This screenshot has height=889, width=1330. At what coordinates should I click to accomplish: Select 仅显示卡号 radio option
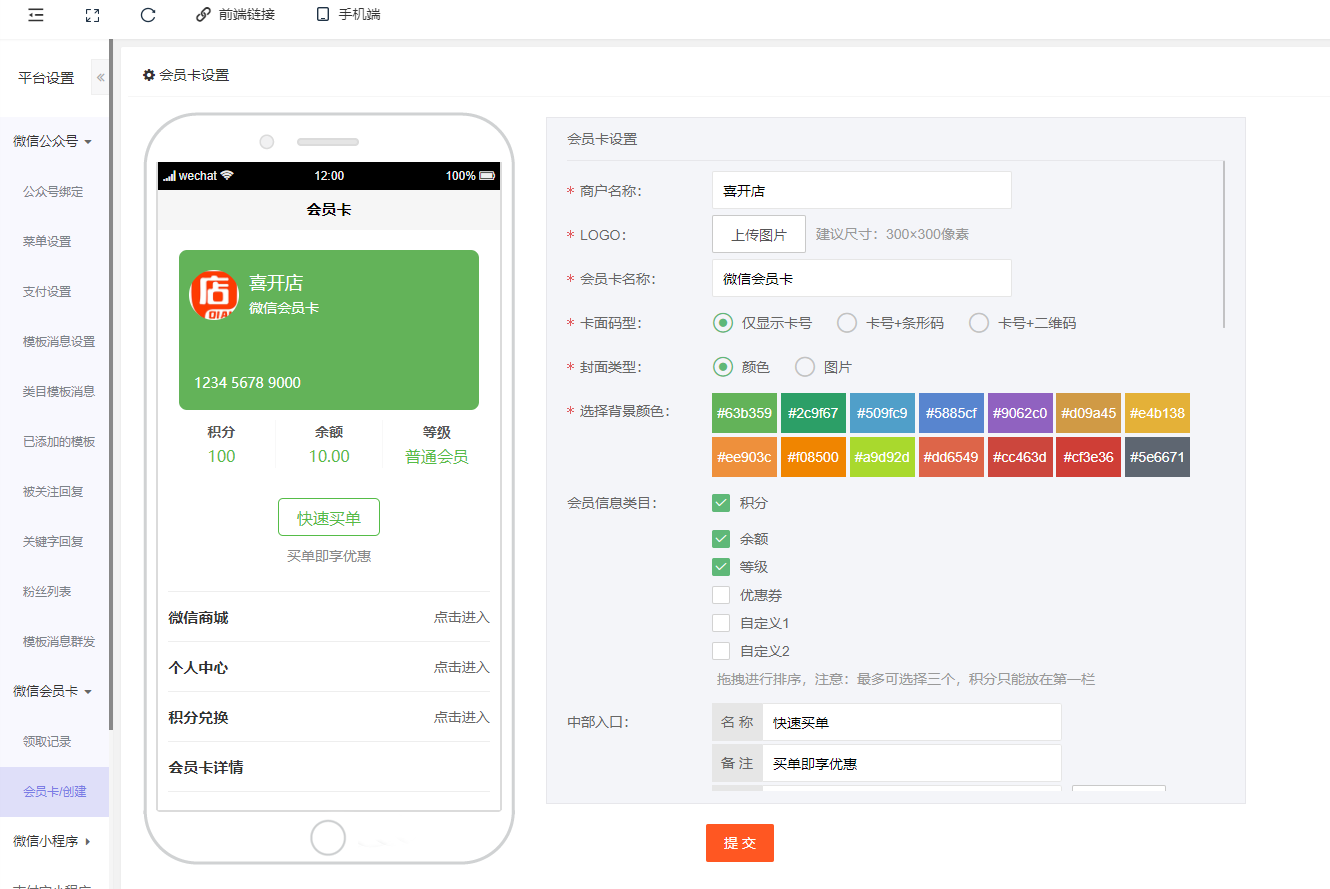click(x=723, y=323)
